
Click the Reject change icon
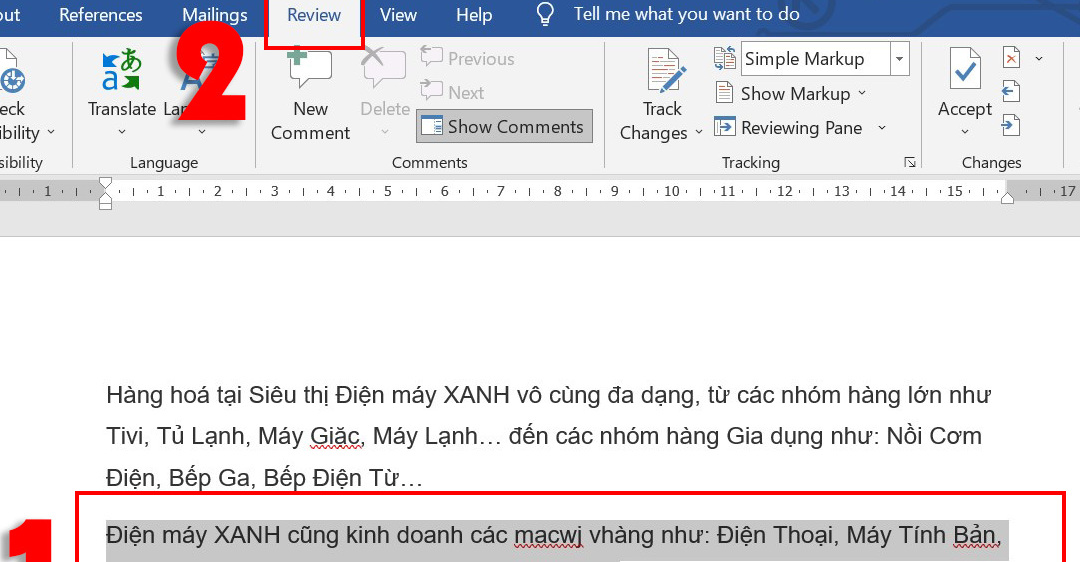tap(1011, 58)
